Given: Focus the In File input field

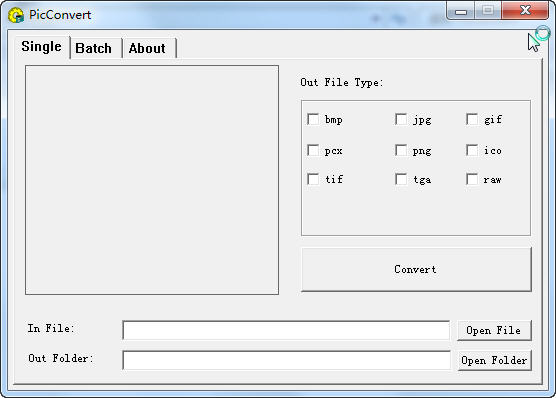Looking at the screenshot, I should click(286, 331).
